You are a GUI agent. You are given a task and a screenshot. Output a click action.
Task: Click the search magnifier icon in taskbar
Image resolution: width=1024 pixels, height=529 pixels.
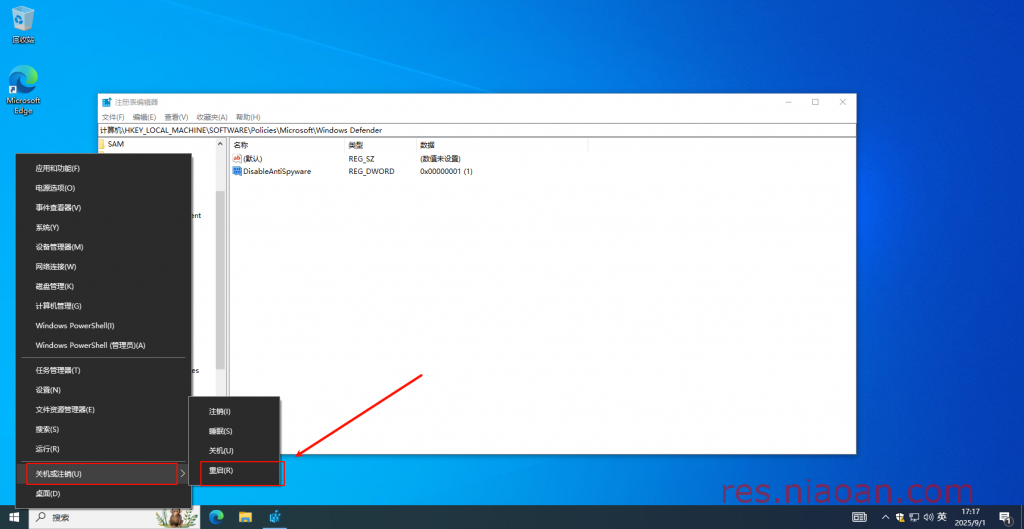click(x=40, y=517)
